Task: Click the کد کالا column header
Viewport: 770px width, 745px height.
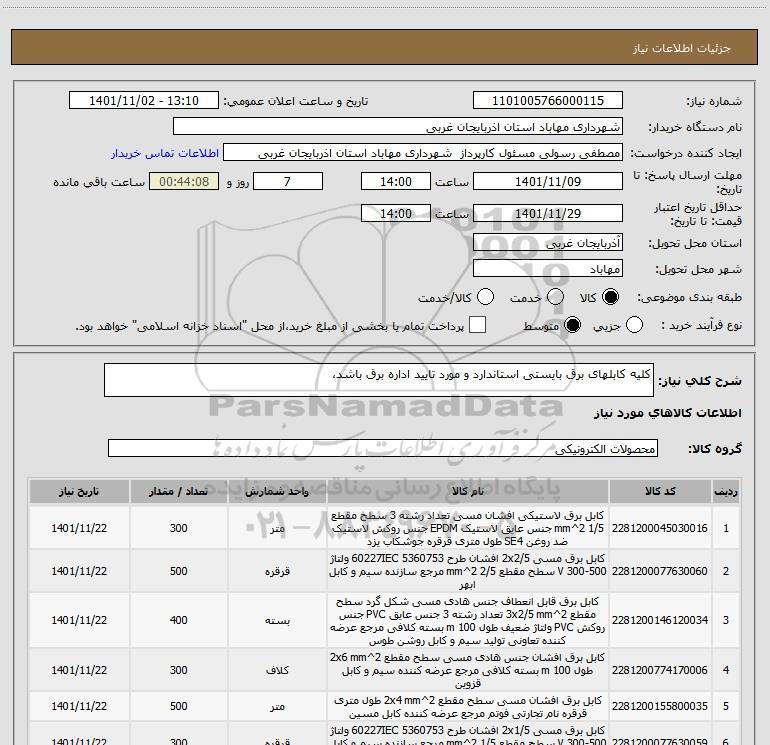Action: (x=660, y=492)
